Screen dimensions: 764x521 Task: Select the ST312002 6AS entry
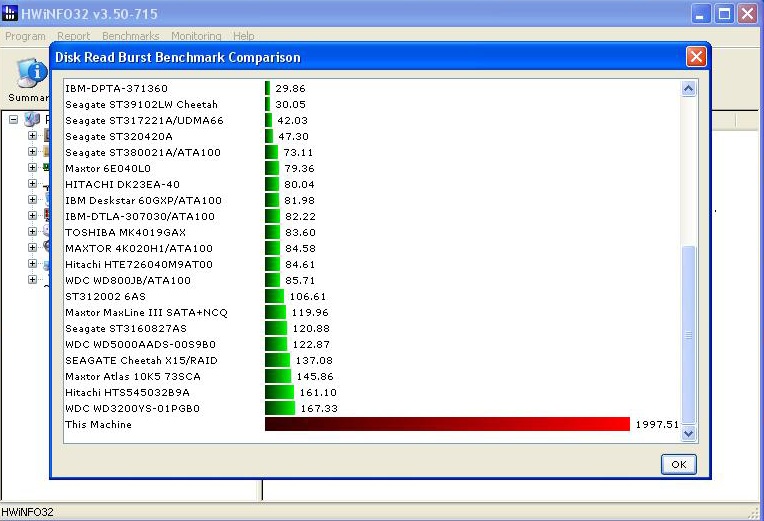[x=105, y=296]
